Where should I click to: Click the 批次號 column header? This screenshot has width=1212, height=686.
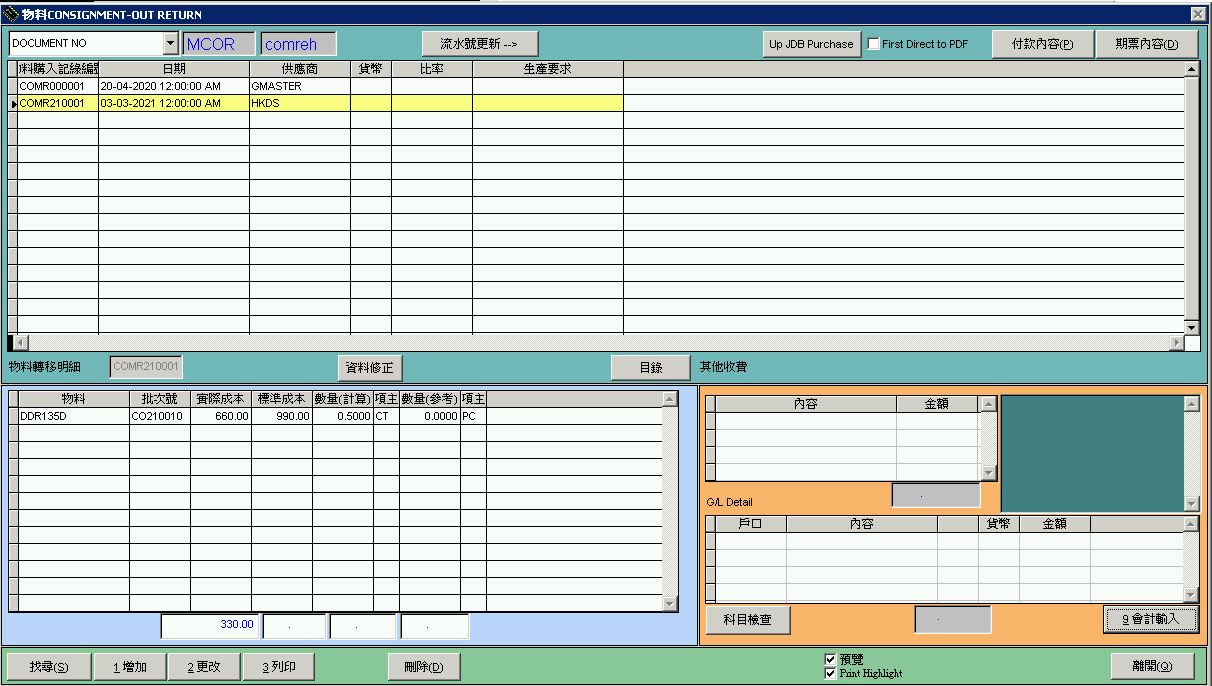click(x=159, y=399)
